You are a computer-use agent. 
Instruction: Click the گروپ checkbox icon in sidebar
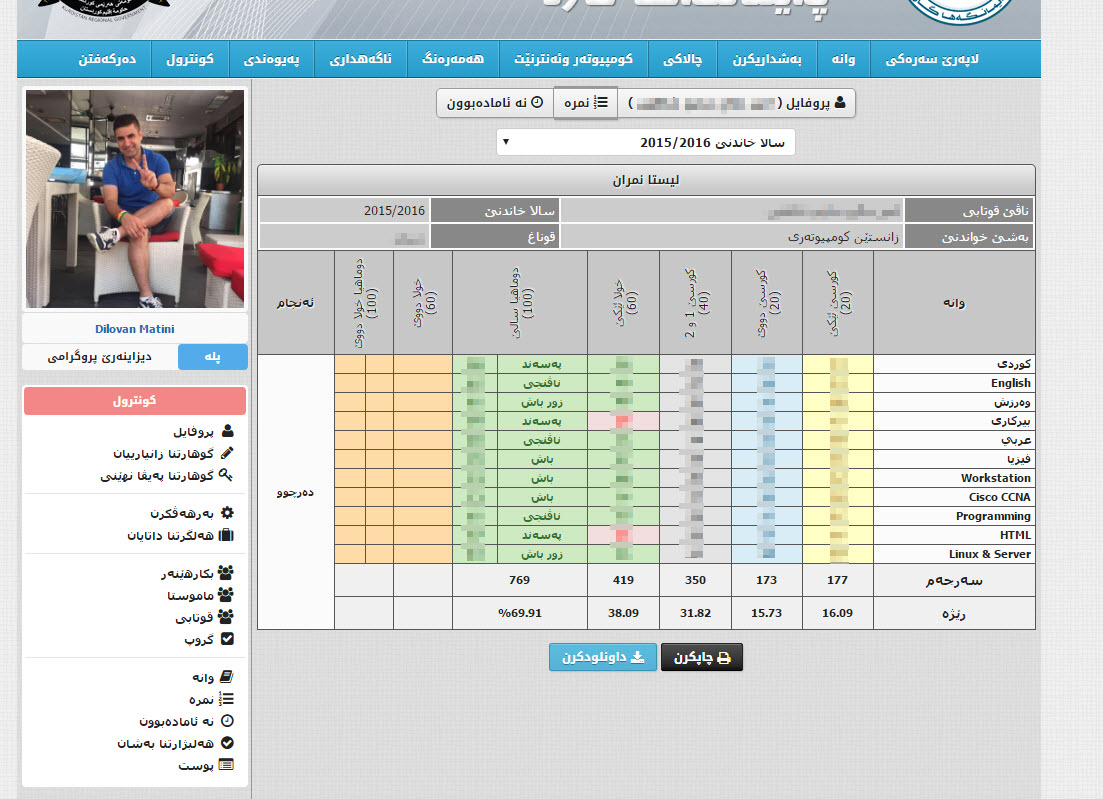[227, 638]
